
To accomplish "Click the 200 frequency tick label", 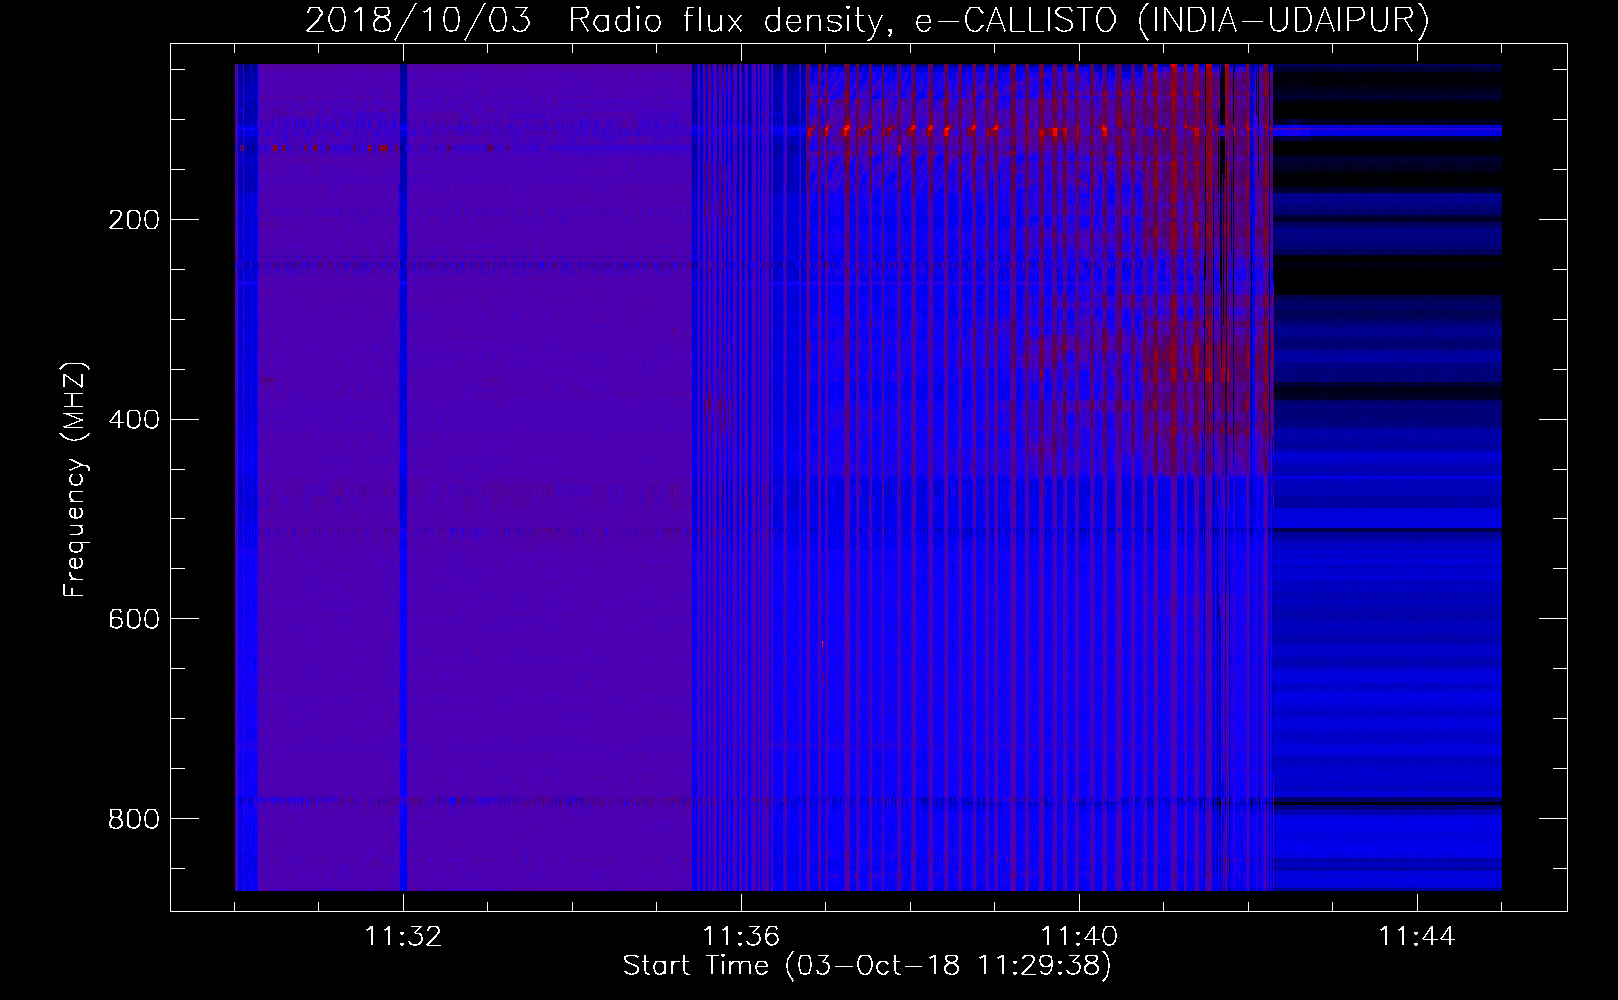I will click(133, 220).
